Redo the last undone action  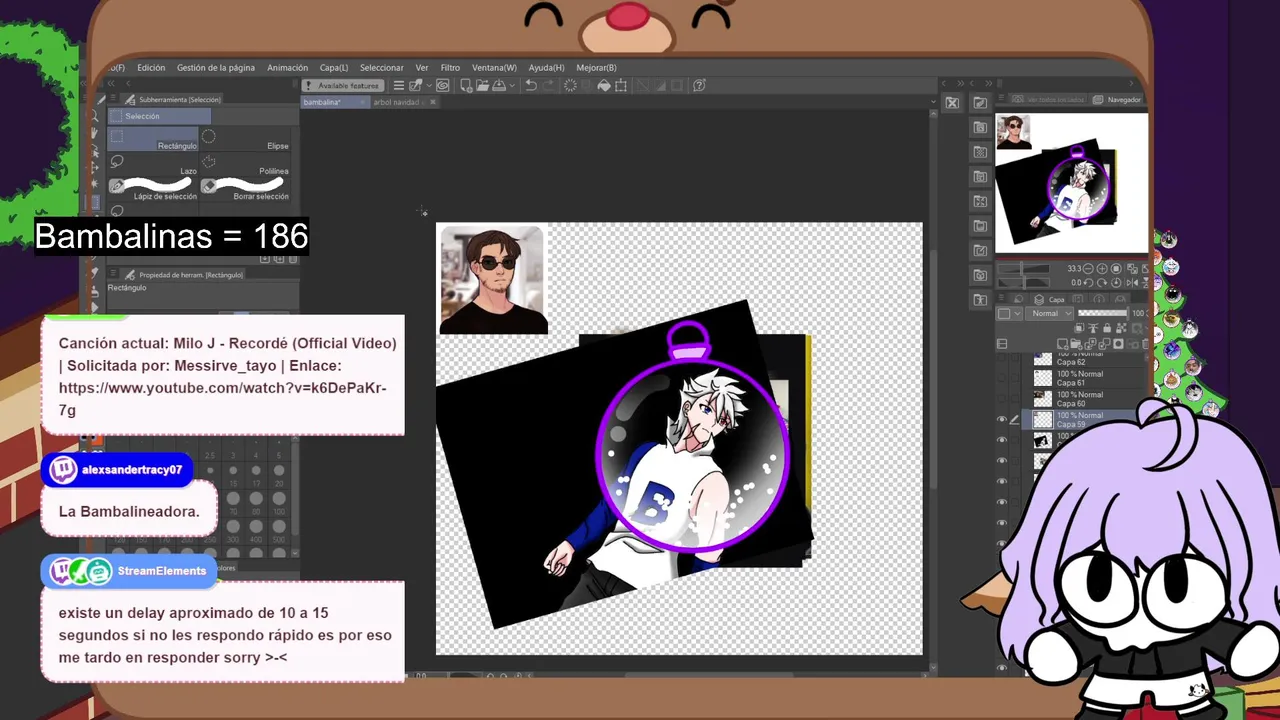(x=549, y=85)
